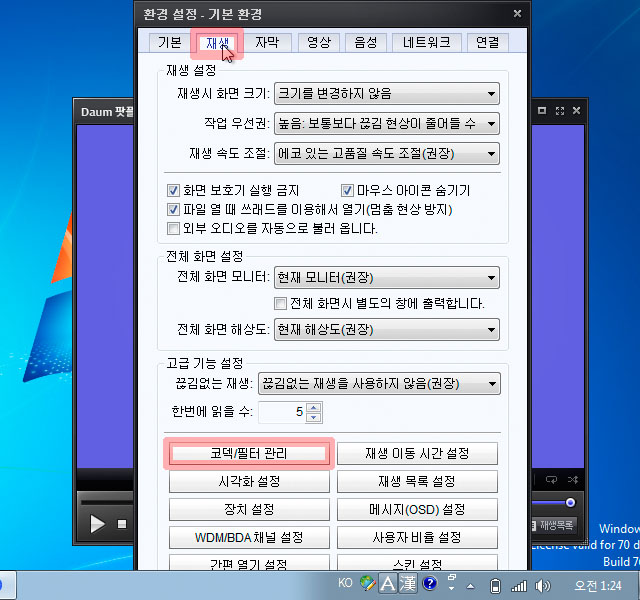Click the player volume slider handle
The width and height of the screenshot is (640, 600).
570,502
